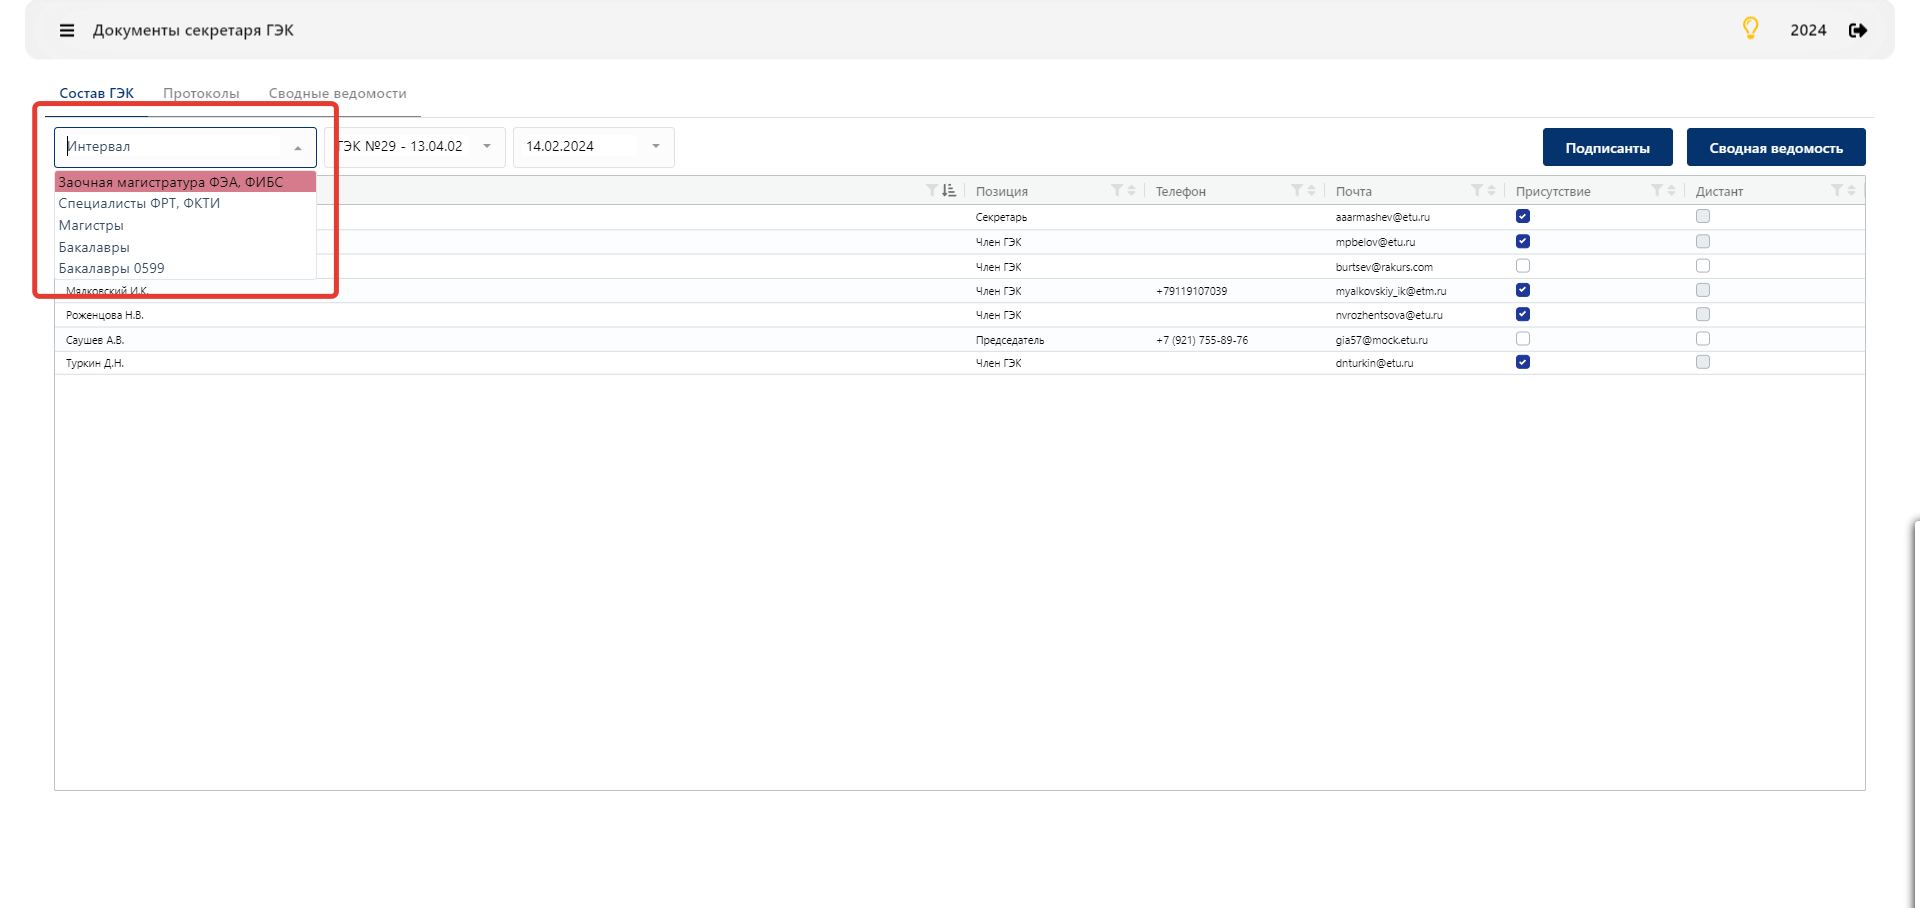Toggle Дистант checkbox for myalkovskiy_ik@etm.ru
This screenshot has height=908, width=1920.
(x=1703, y=290)
